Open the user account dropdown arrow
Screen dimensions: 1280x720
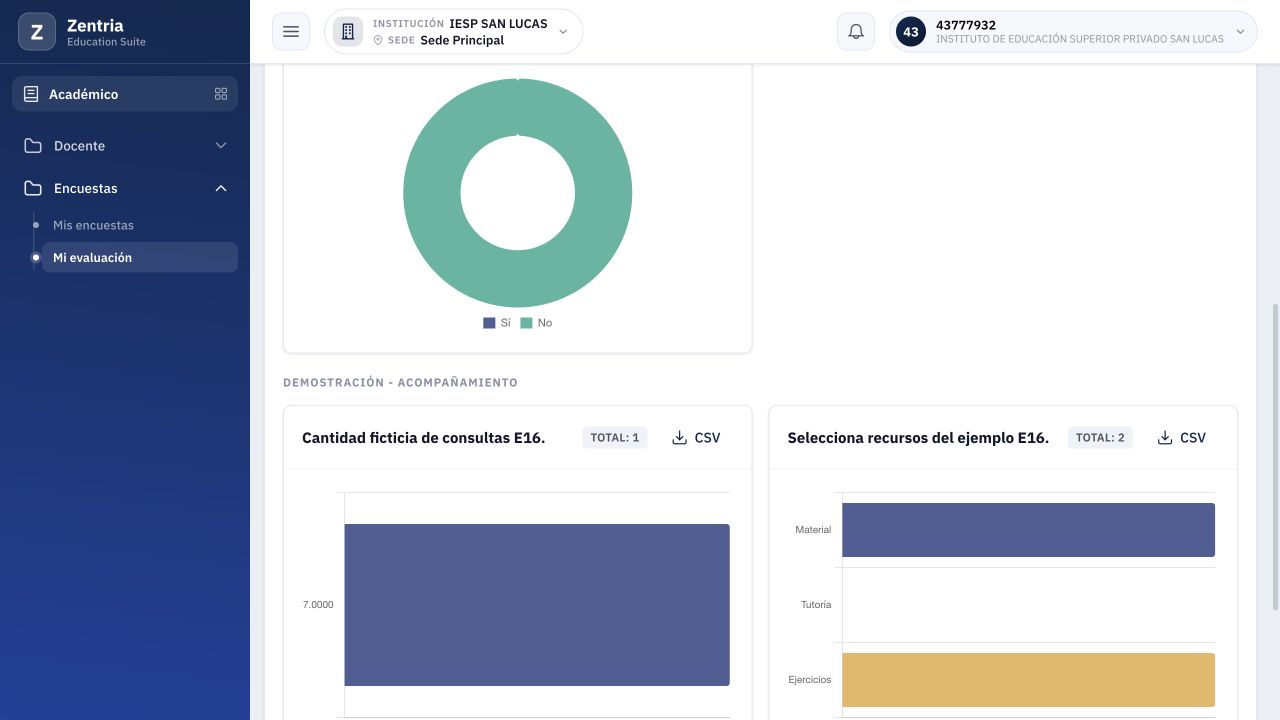[1241, 32]
